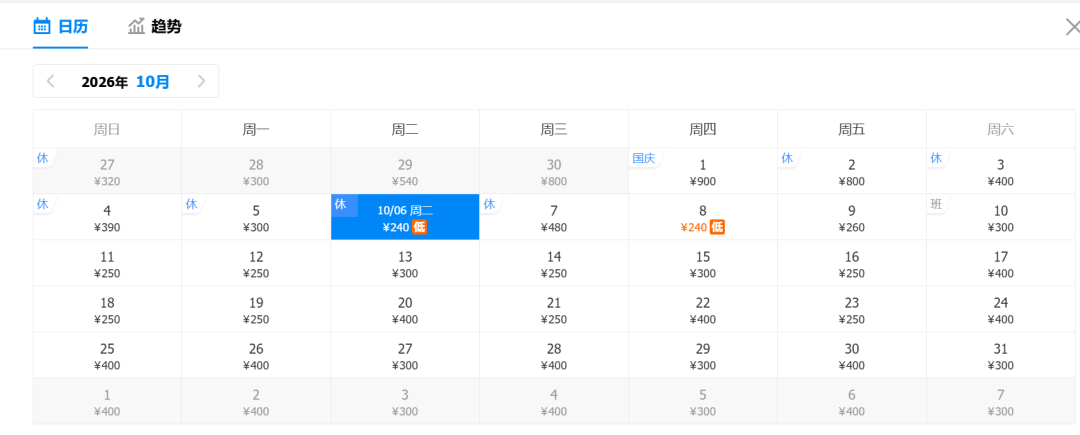The height and width of the screenshot is (435, 1080).
Task: Switch to the 趋势 tab
Action: click(x=167, y=27)
